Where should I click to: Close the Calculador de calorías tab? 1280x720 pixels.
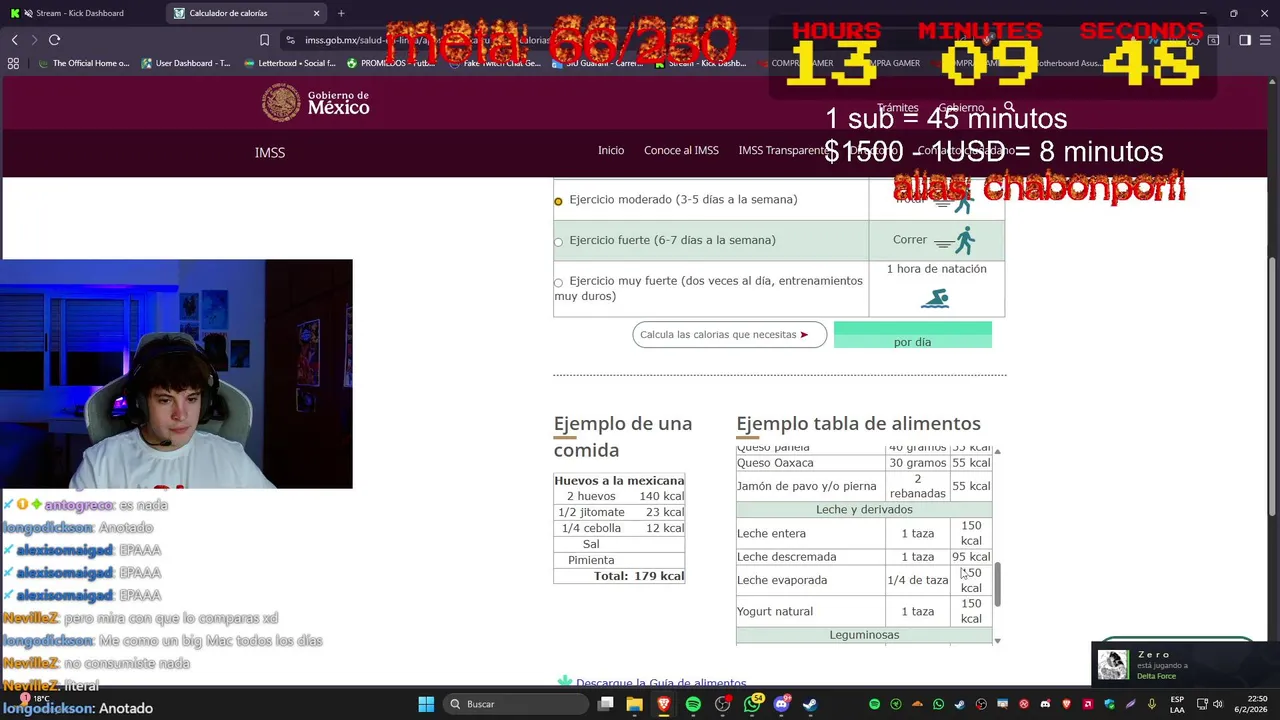pos(317,13)
